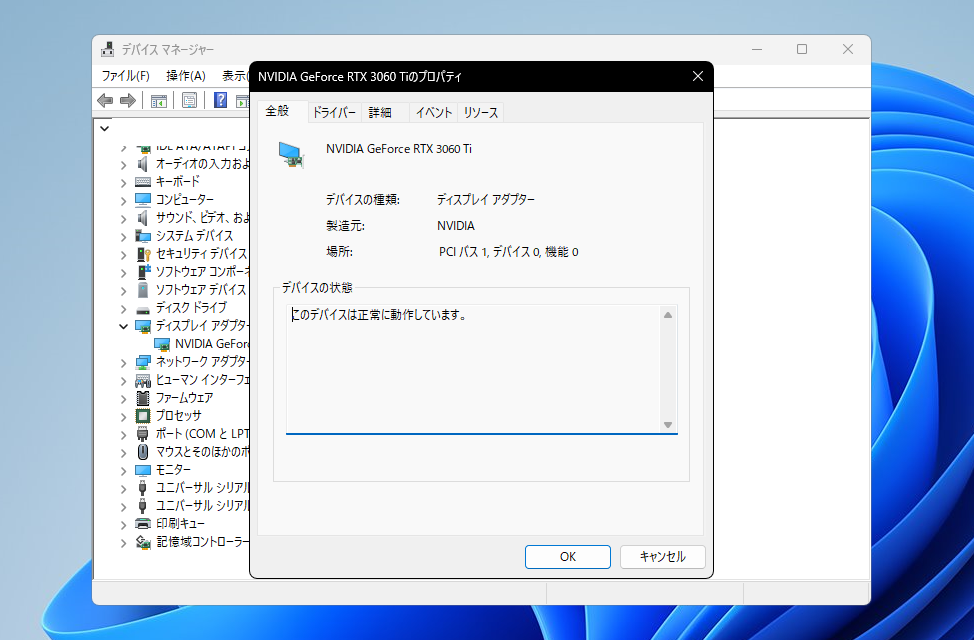Click the speaker icon beside サウンド、ビデオ
The image size is (974, 640).
click(x=143, y=218)
